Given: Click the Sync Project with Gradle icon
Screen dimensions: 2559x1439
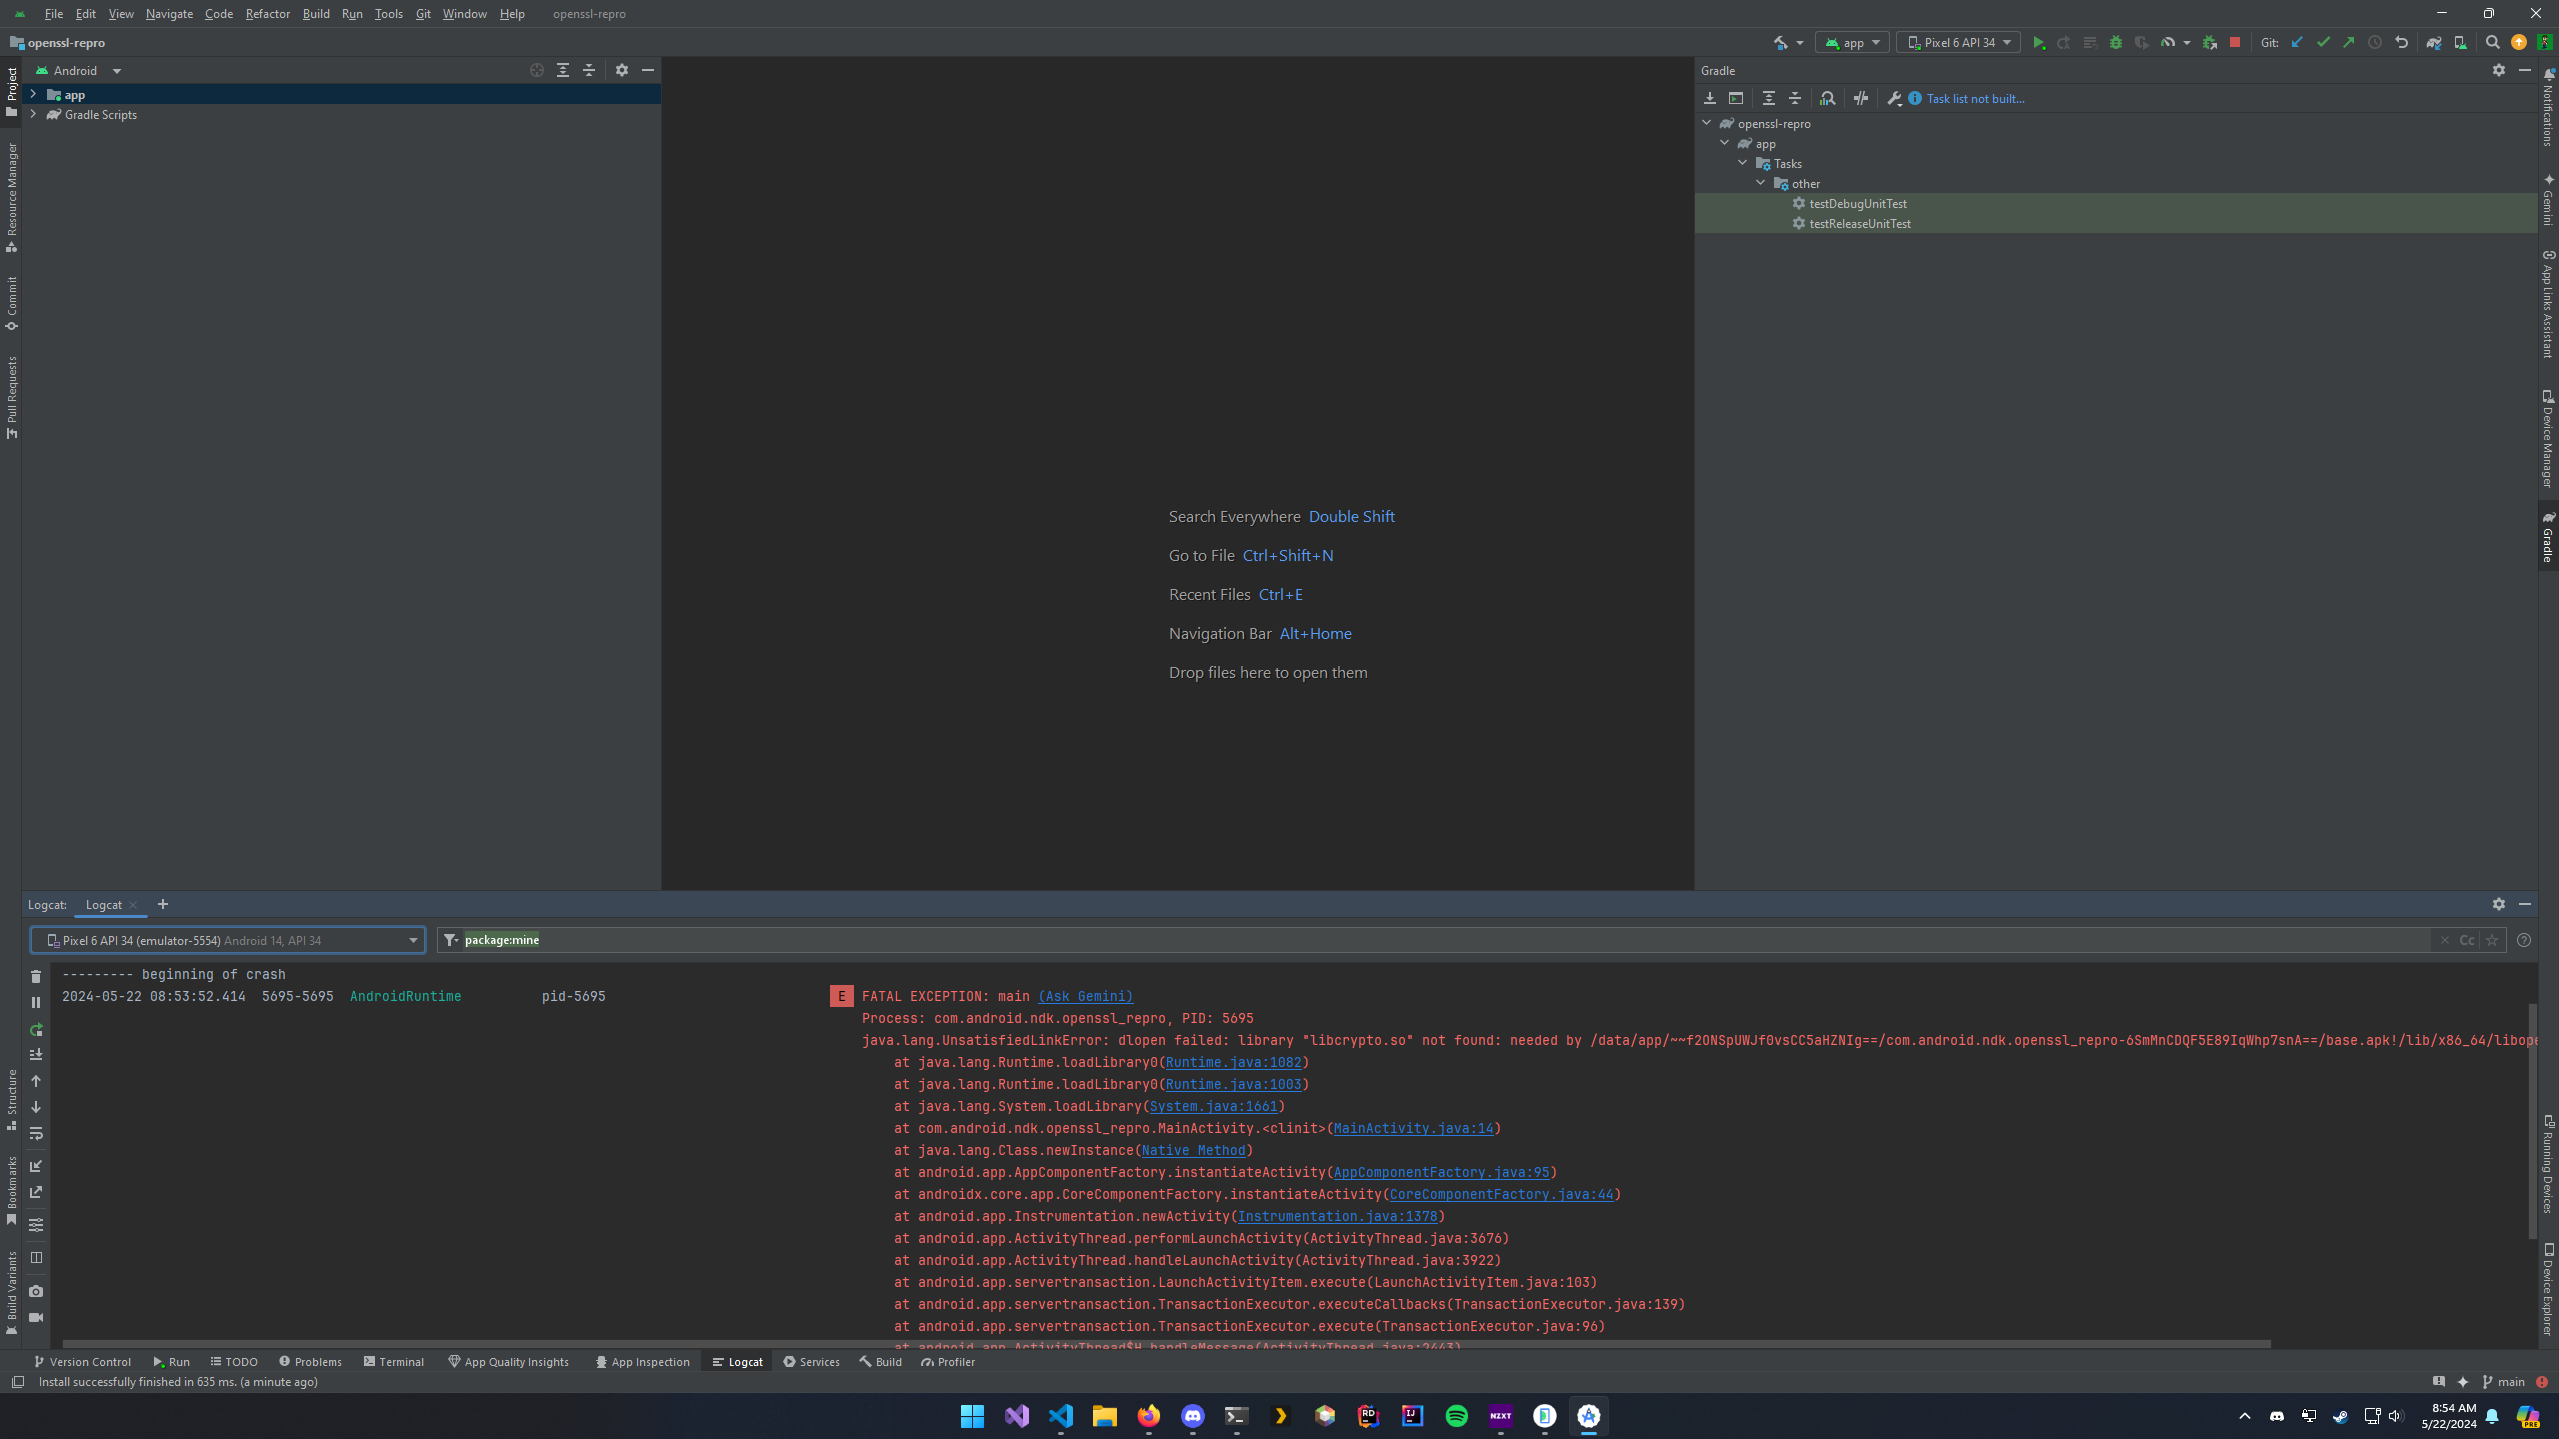Looking at the screenshot, I should 2433,43.
